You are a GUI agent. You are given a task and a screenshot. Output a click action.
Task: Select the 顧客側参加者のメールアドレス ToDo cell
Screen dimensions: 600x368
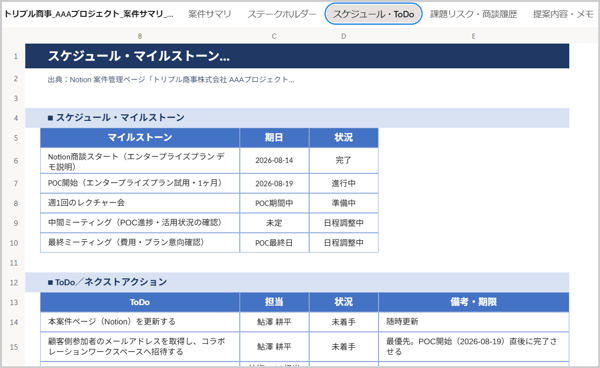[140, 347]
